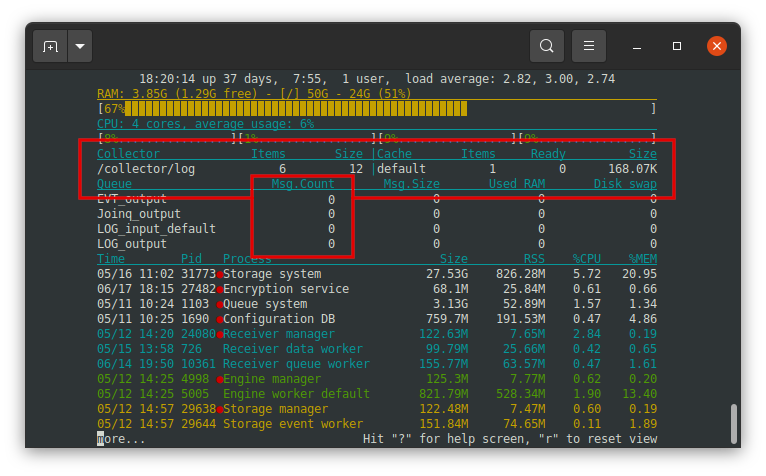Maximize the terminal window
Image resolution: width=766 pixels, height=476 pixels.
[677, 46]
